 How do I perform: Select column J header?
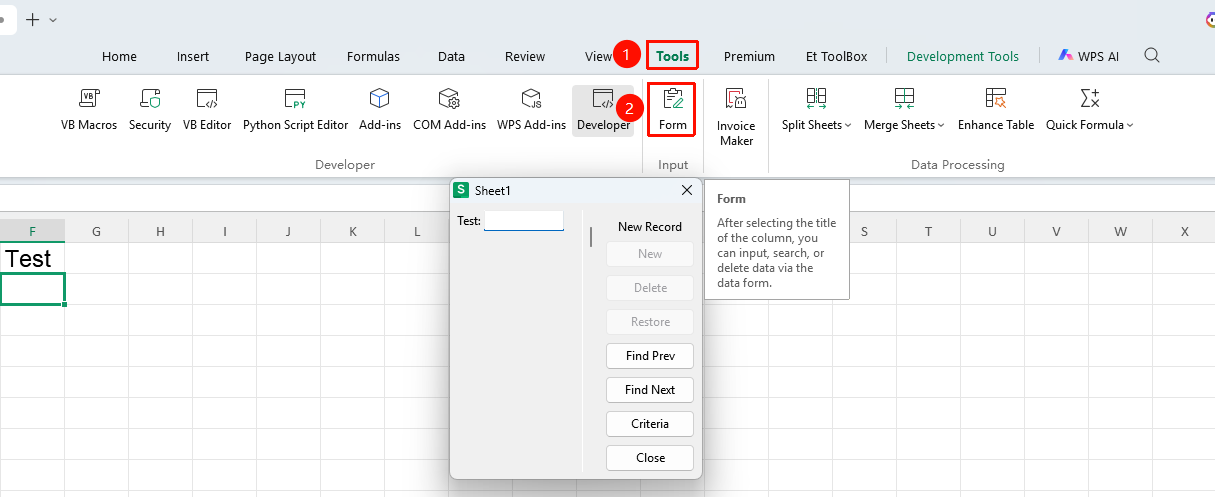288,231
